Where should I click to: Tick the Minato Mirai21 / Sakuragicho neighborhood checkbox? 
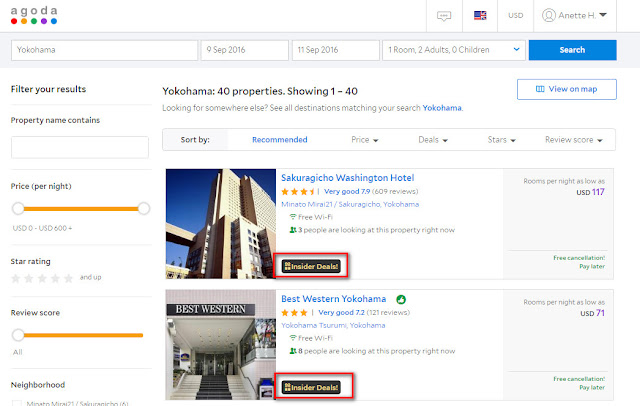tap(17, 403)
